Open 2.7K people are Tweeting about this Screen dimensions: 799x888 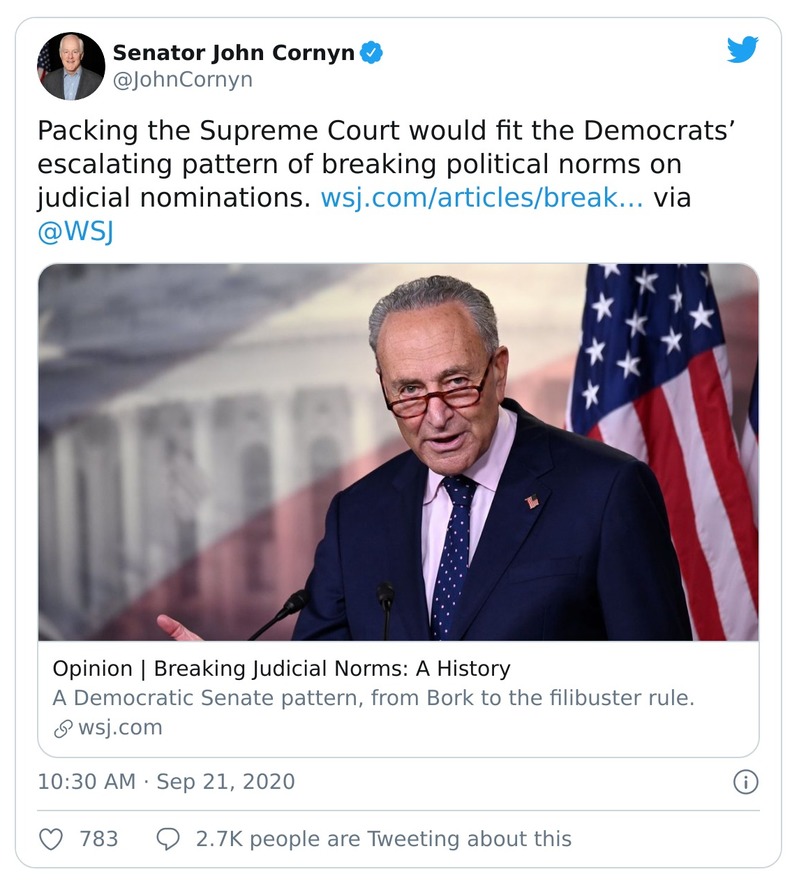[x=383, y=839]
